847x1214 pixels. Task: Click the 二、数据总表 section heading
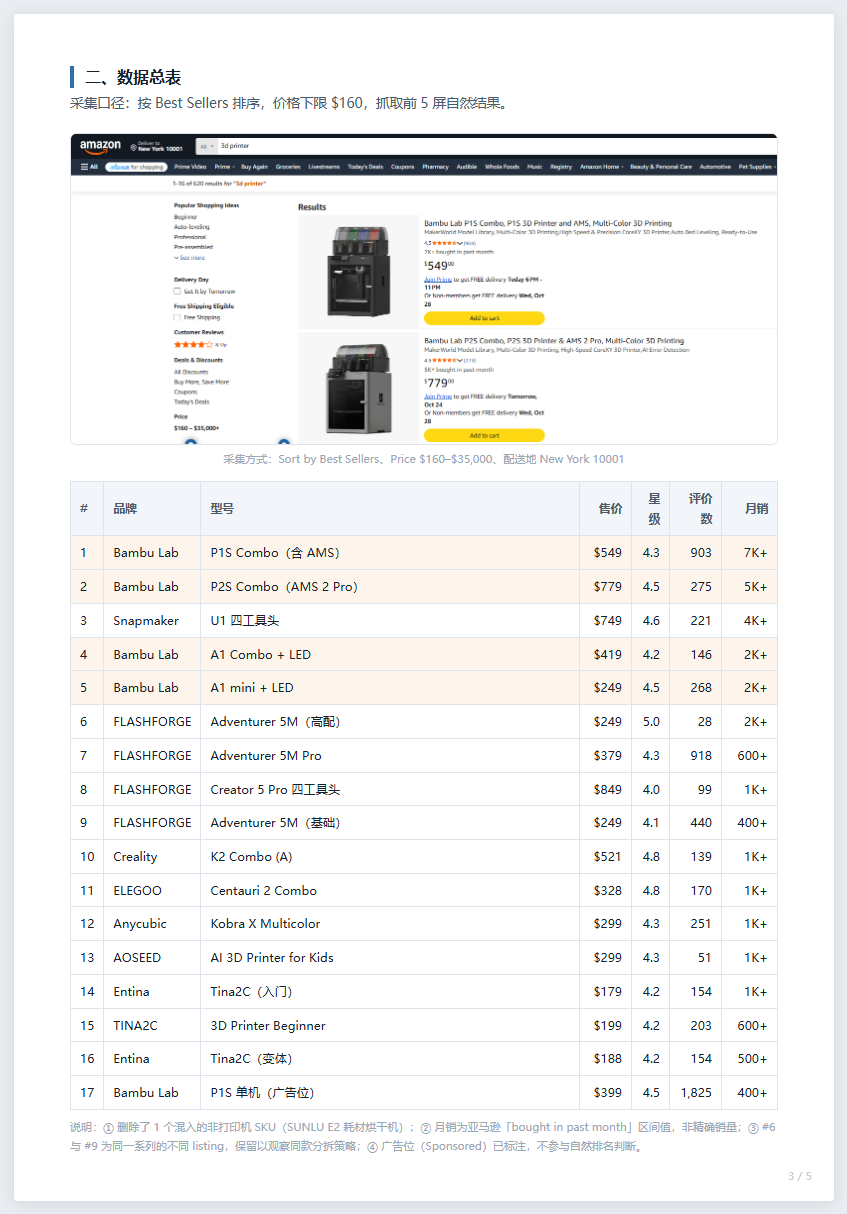coord(133,77)
